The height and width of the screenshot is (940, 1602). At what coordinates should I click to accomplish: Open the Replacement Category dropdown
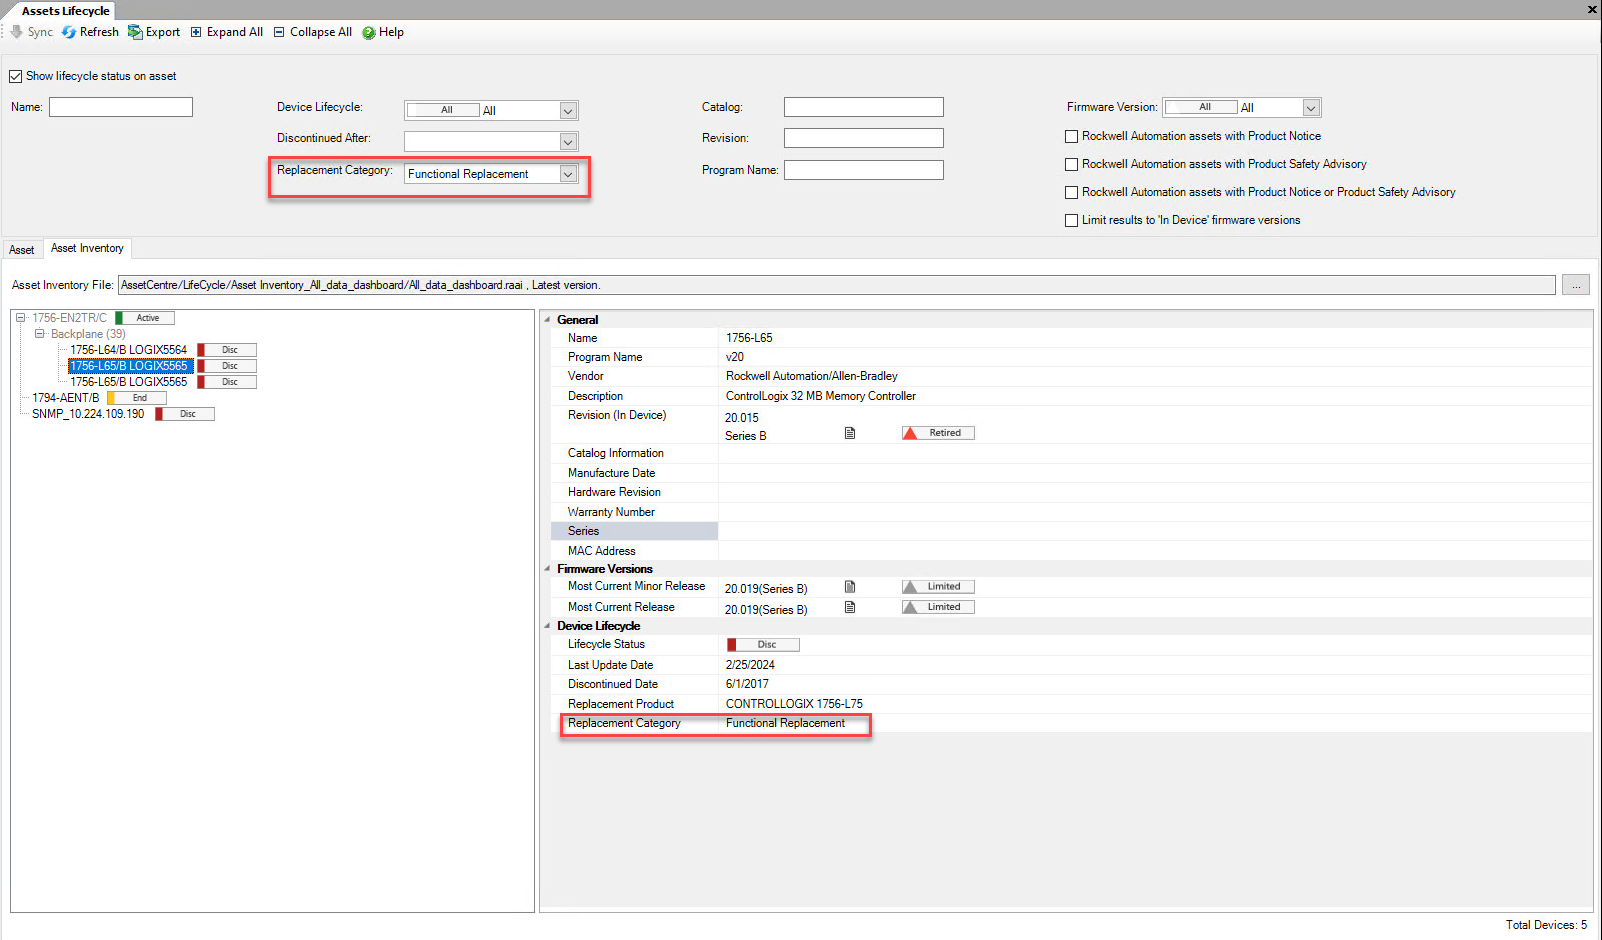(568, 174)
